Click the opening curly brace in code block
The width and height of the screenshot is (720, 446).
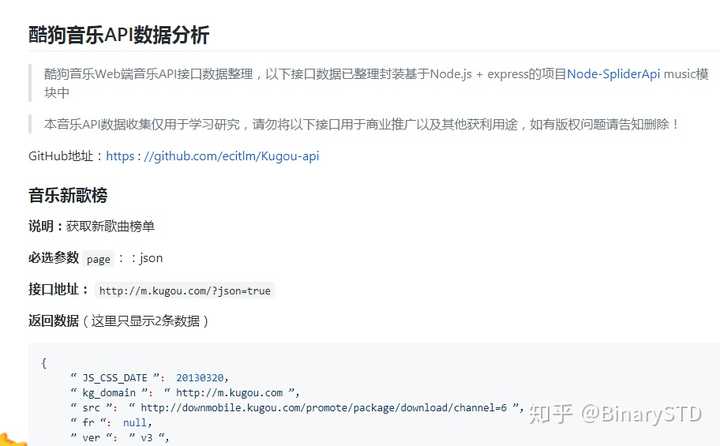coord(44,363)
